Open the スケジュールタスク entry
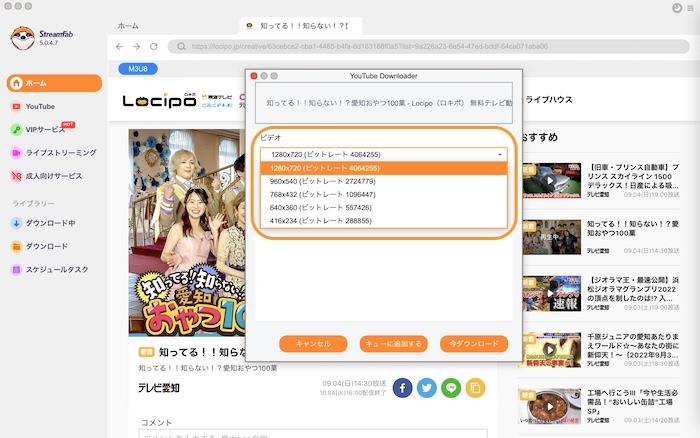 57,269
